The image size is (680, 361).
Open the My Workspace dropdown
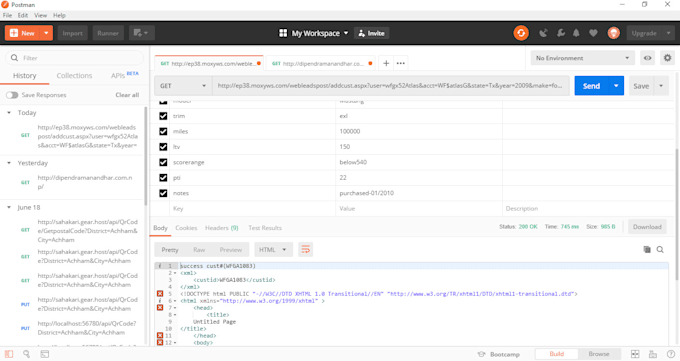tap(320, 33)
